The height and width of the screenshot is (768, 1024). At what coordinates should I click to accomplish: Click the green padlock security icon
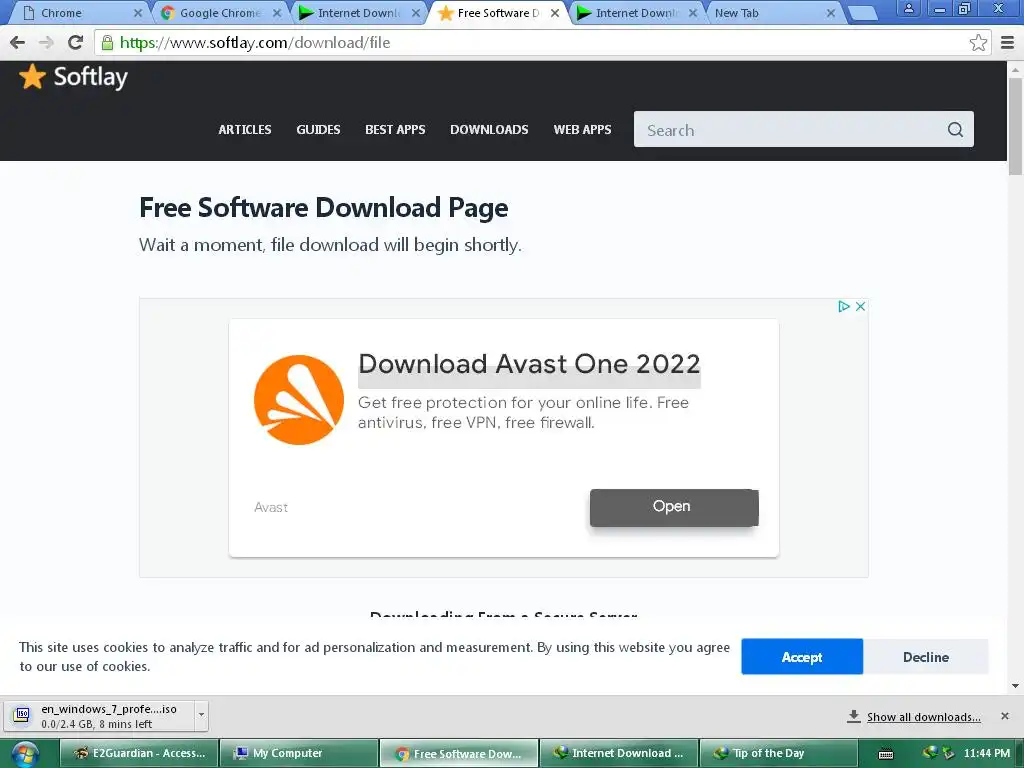107,42
